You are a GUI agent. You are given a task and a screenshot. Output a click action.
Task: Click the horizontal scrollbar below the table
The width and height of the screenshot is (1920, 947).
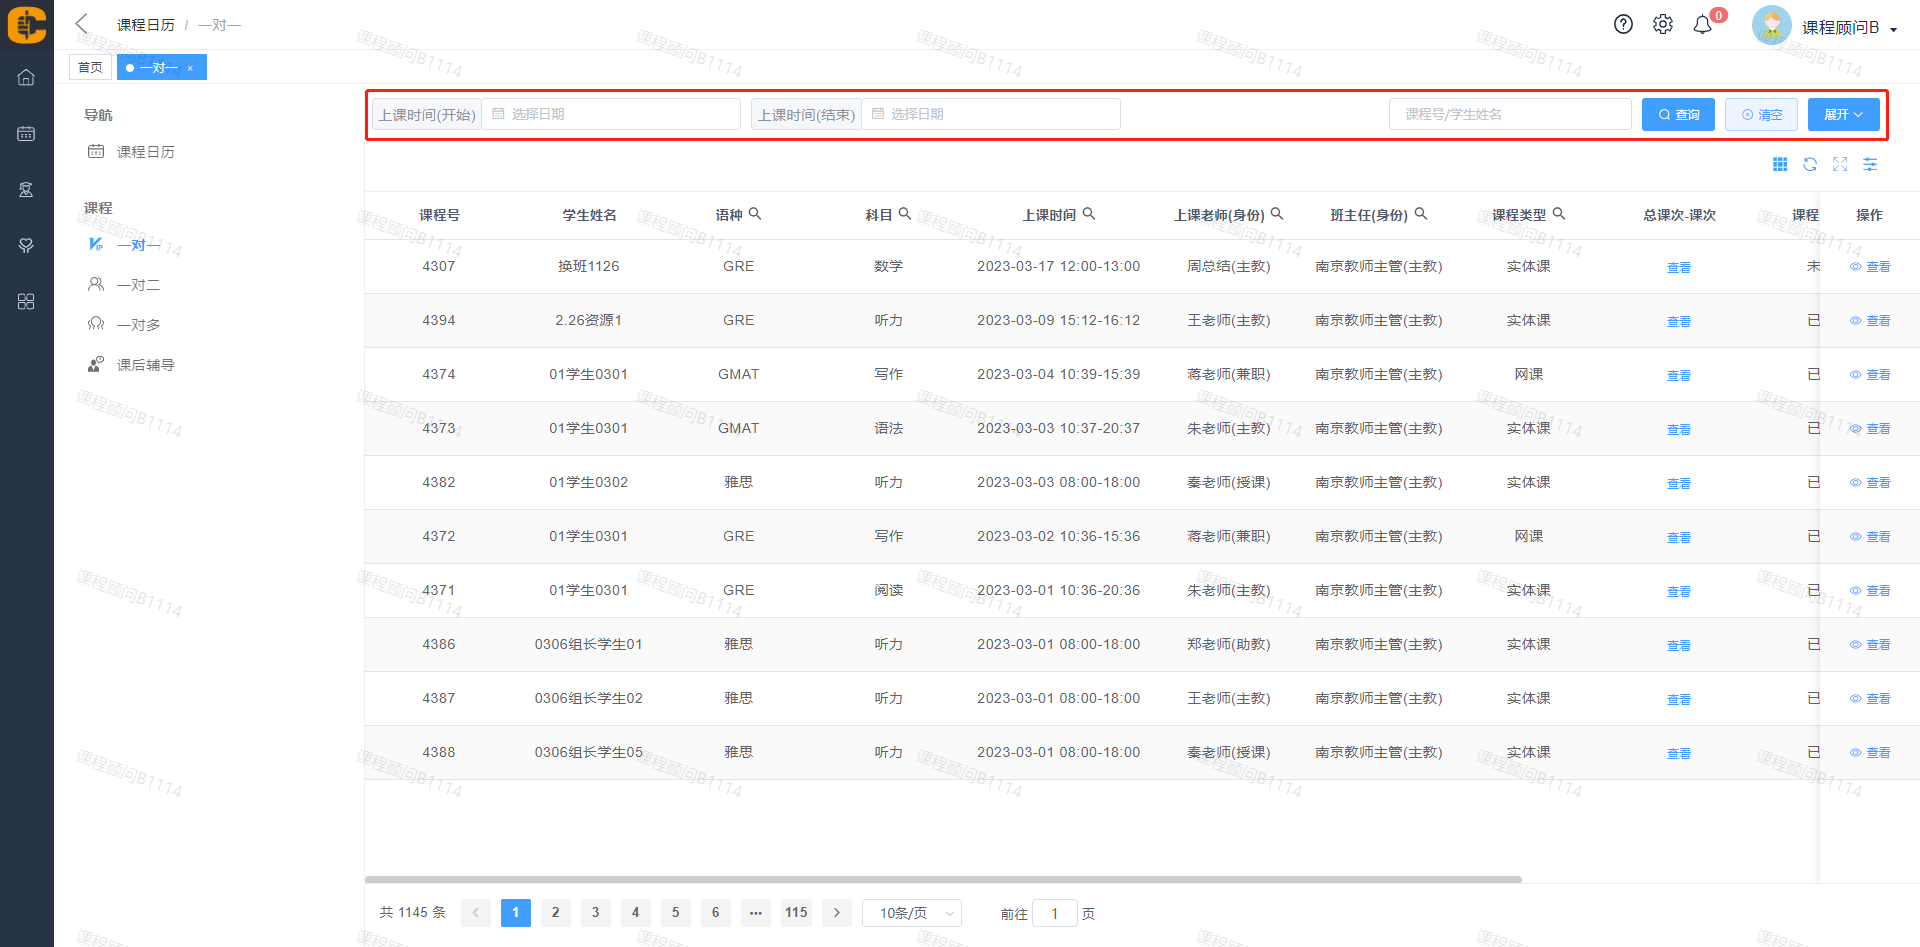[942, 880]
